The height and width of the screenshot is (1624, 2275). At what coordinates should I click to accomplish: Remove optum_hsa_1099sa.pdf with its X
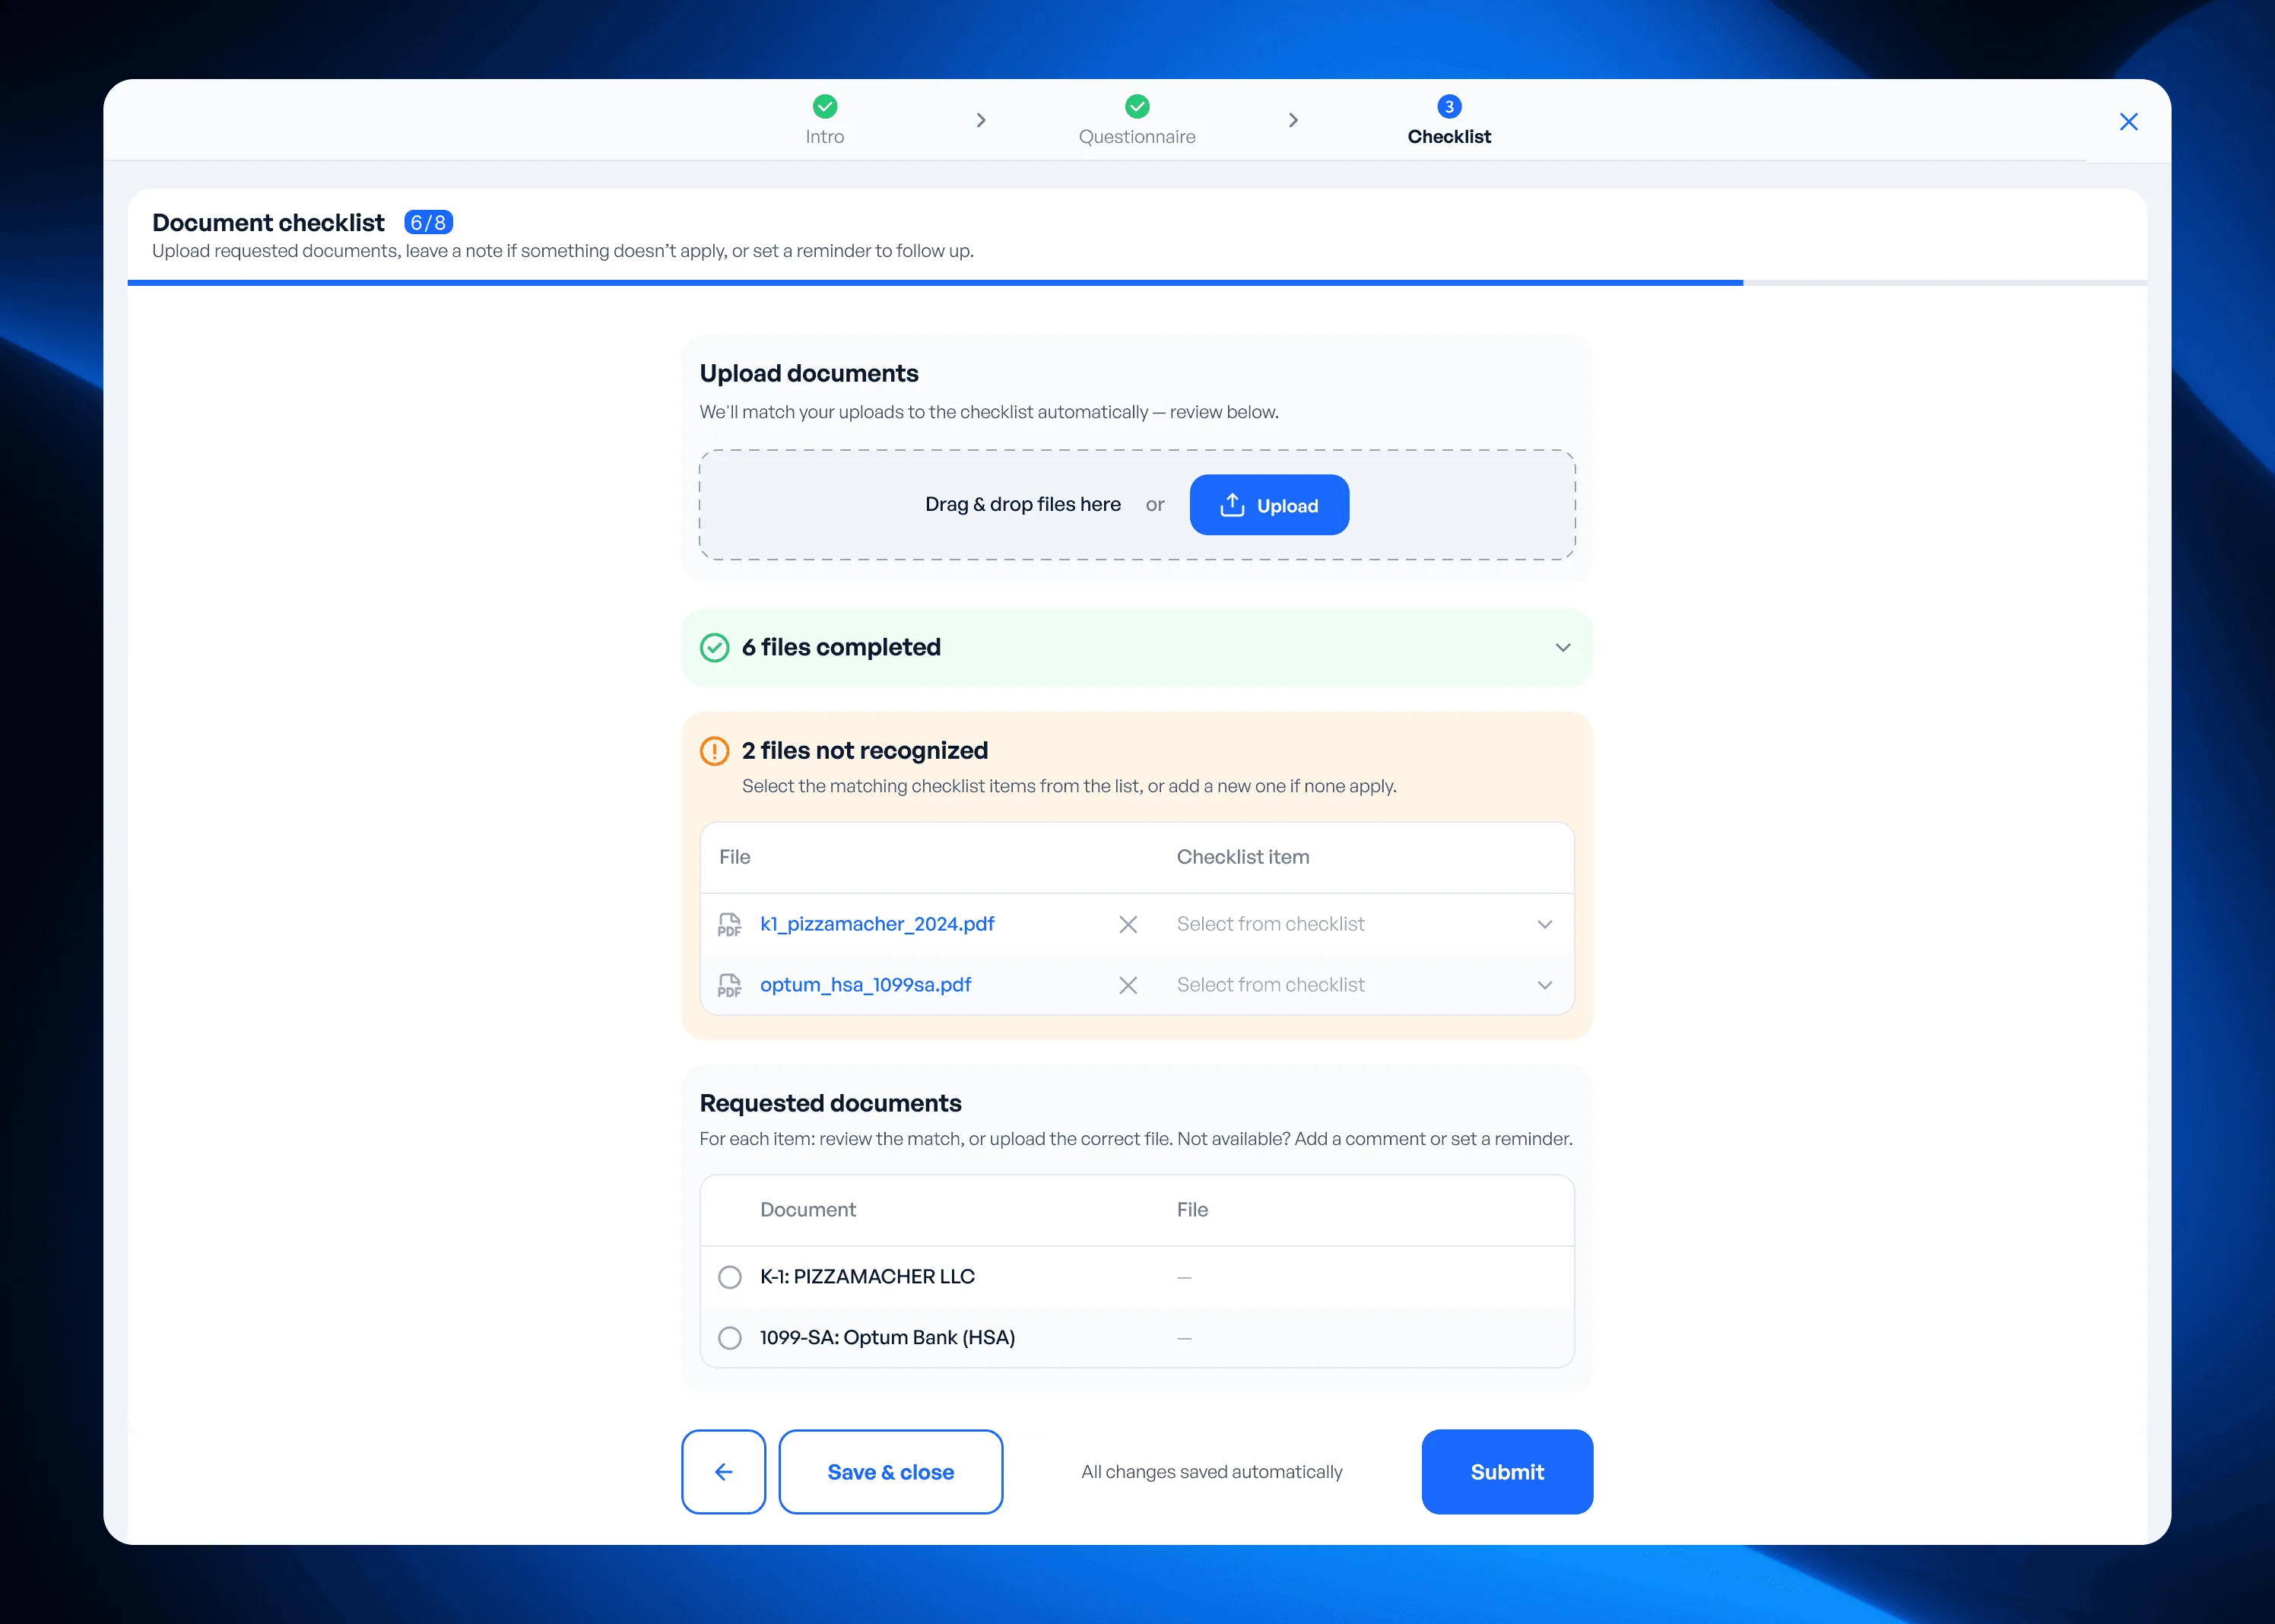click(x=1128, y=985)
